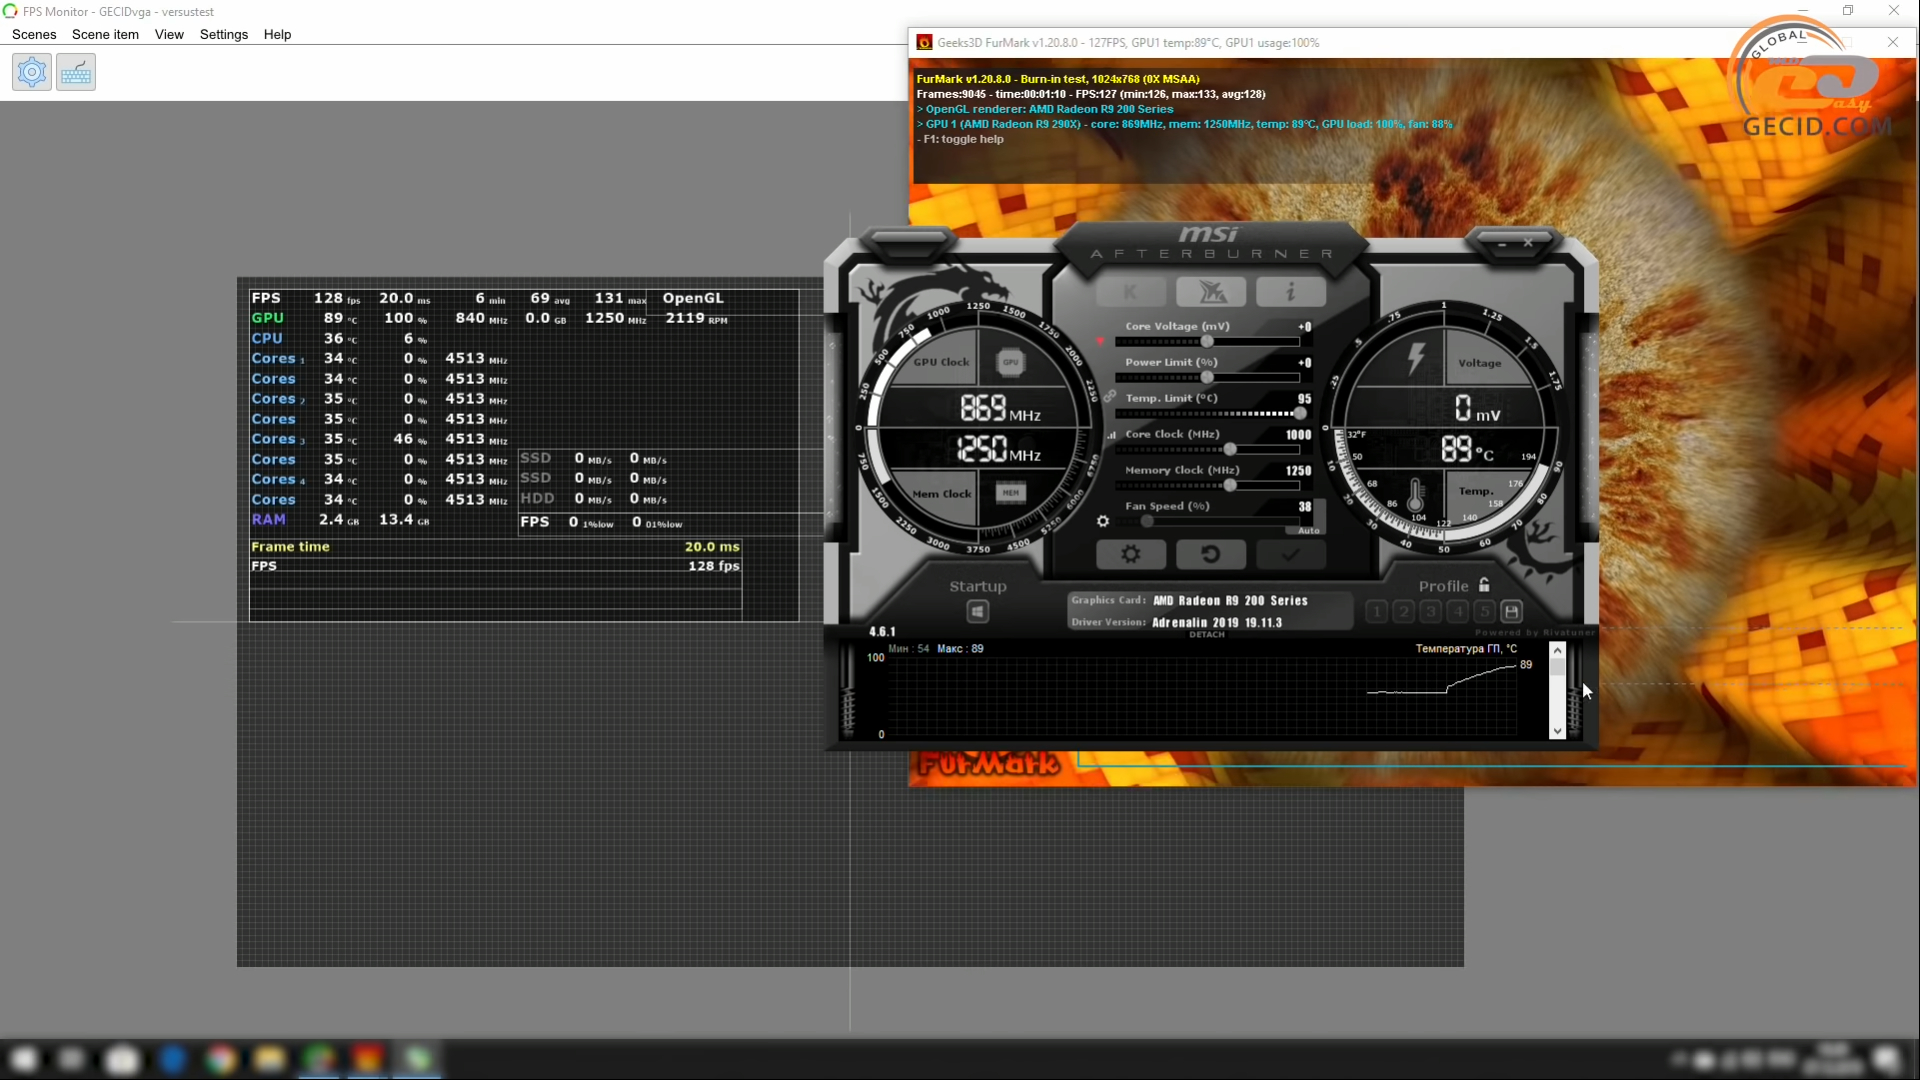The image size is (1920, 1080).
Task: Close the FurMark window
Action: 1893,42
